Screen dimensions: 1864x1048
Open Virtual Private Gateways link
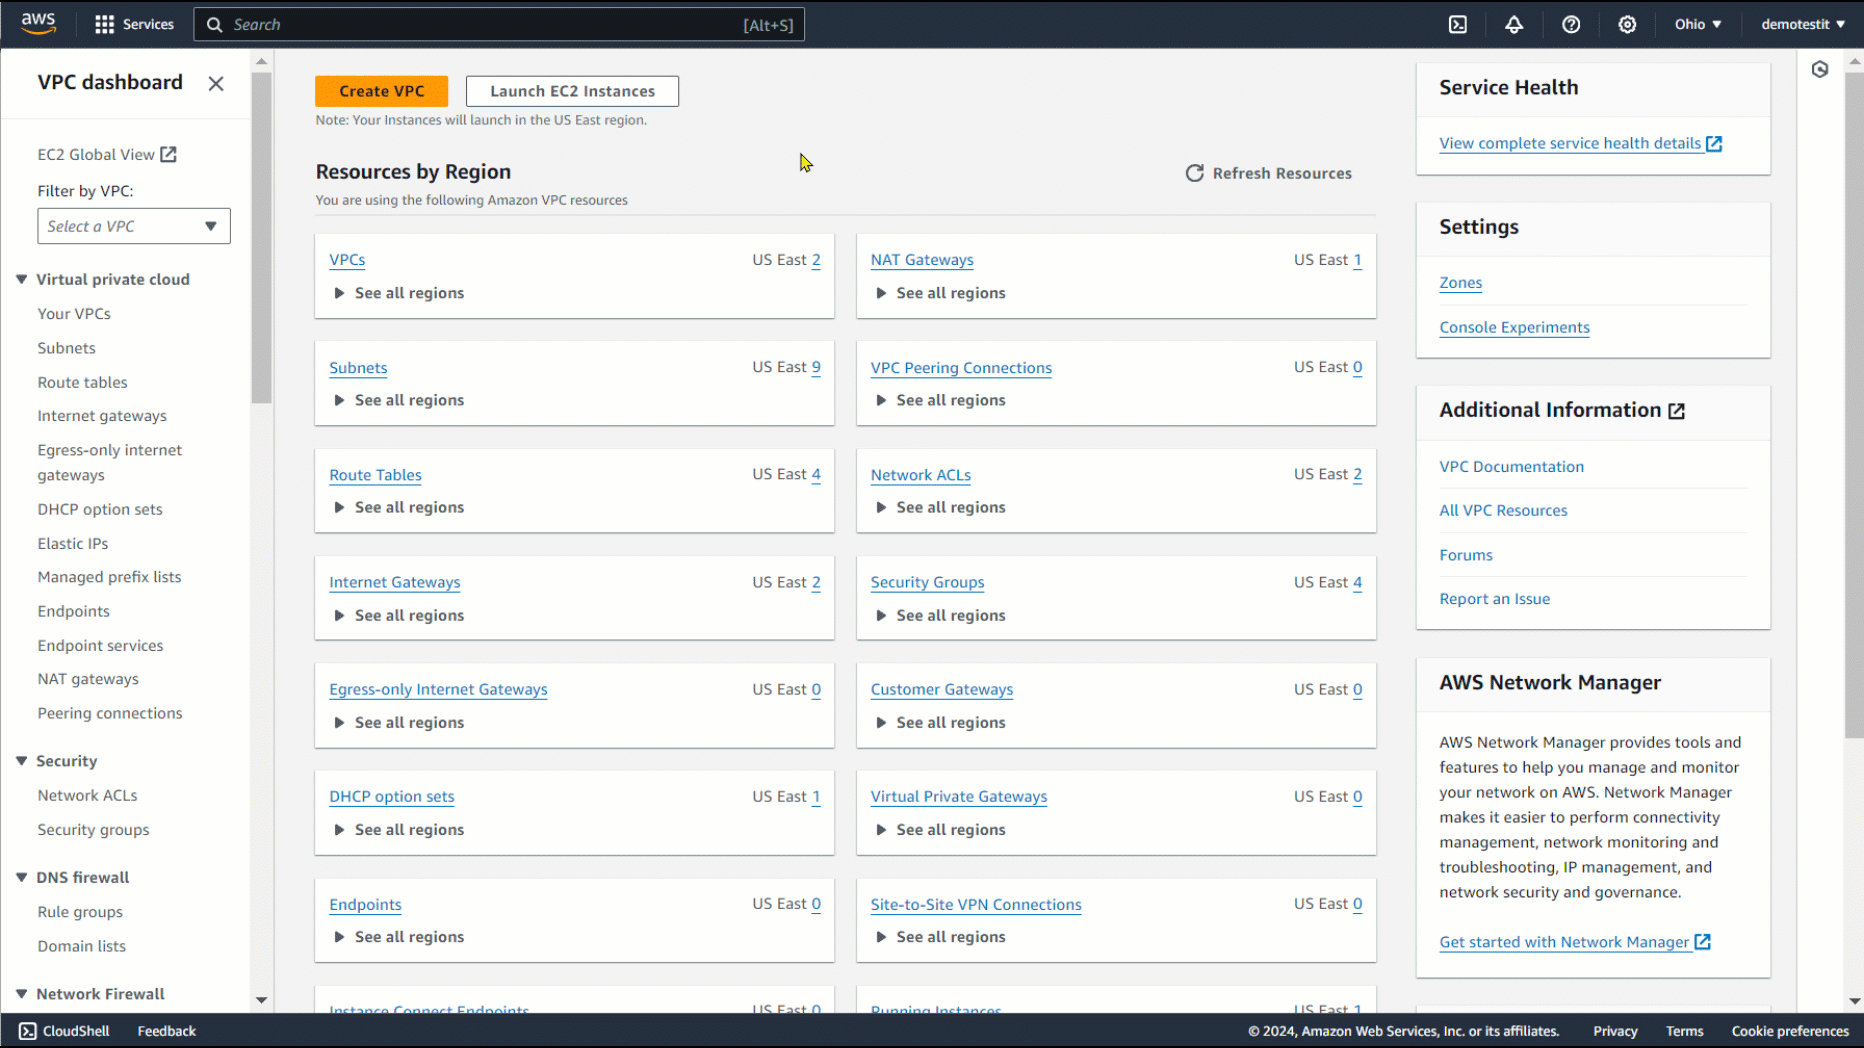tap(959, 797)
